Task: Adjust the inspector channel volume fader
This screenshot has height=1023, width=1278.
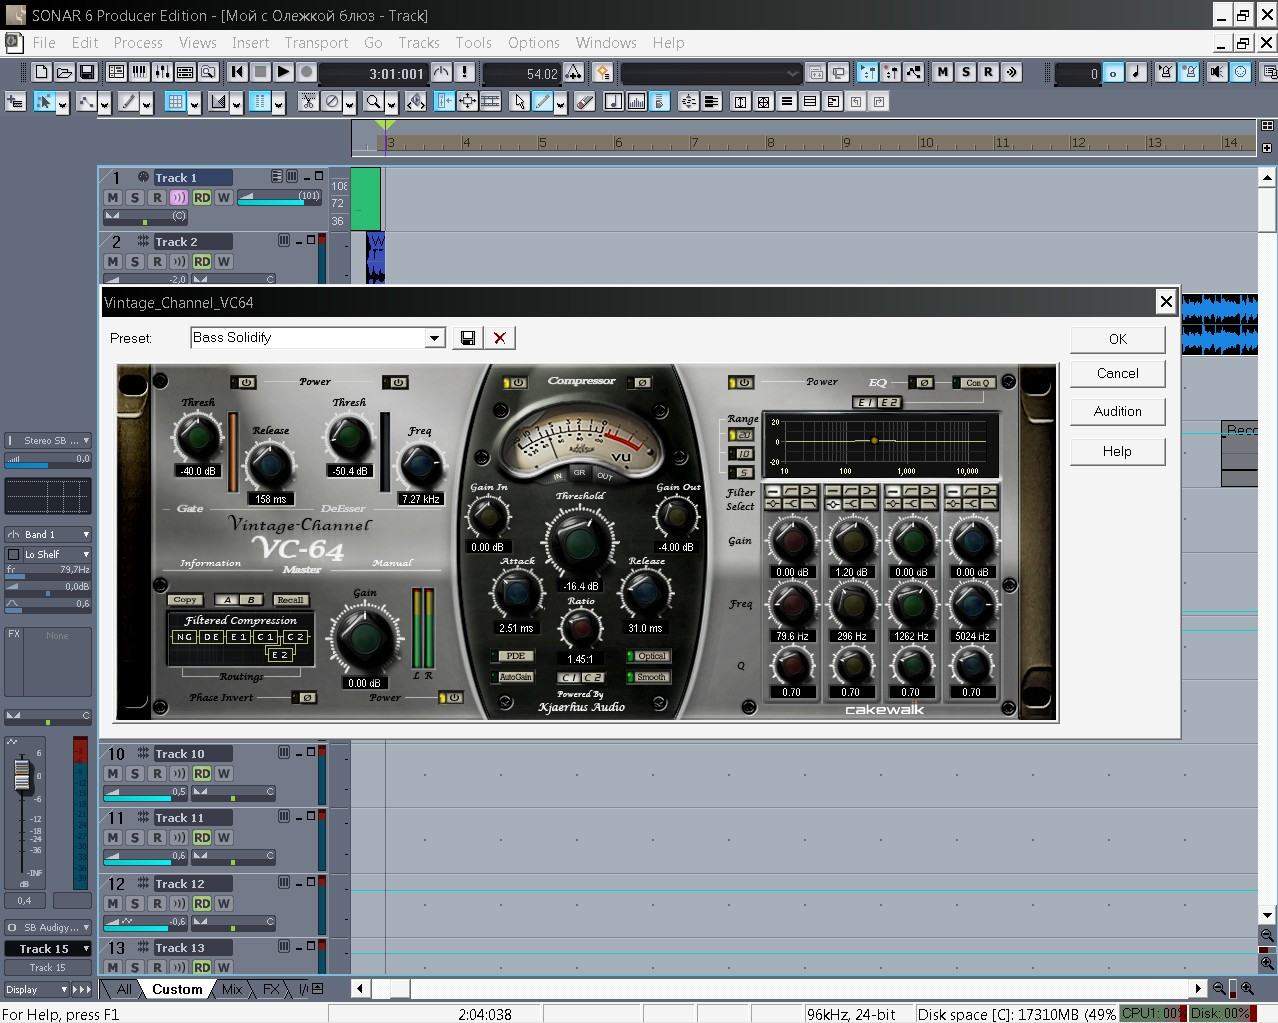Action: tap(21, 774)
